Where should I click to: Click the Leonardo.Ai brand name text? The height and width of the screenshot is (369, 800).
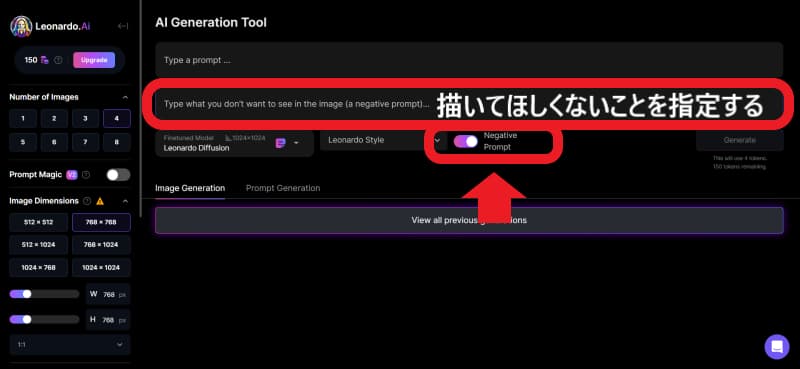pyautogui.click(x=63, y=27)
